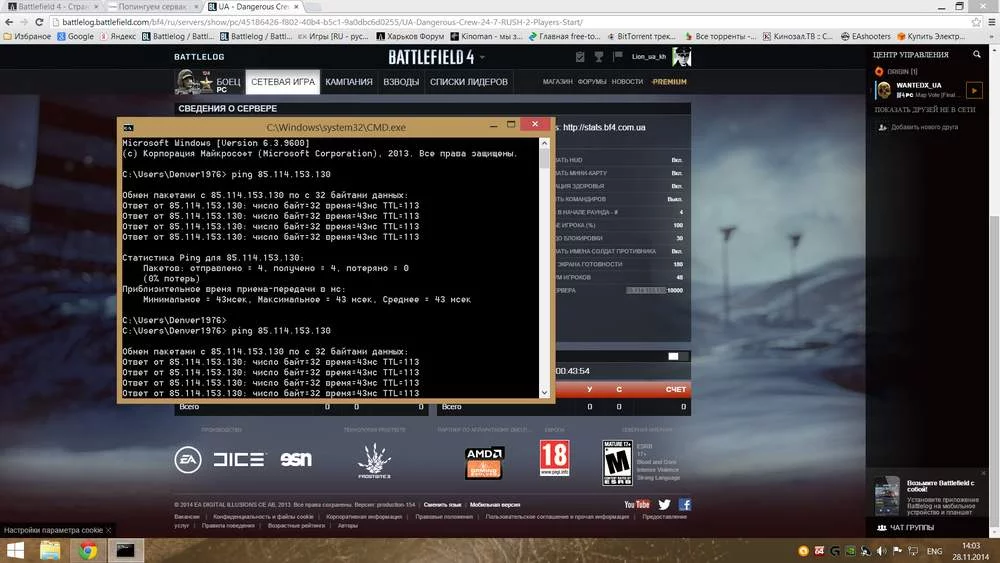Click the ESRB Mature rating badge
Screen dimensions: 1000x563
pos(617,463)
